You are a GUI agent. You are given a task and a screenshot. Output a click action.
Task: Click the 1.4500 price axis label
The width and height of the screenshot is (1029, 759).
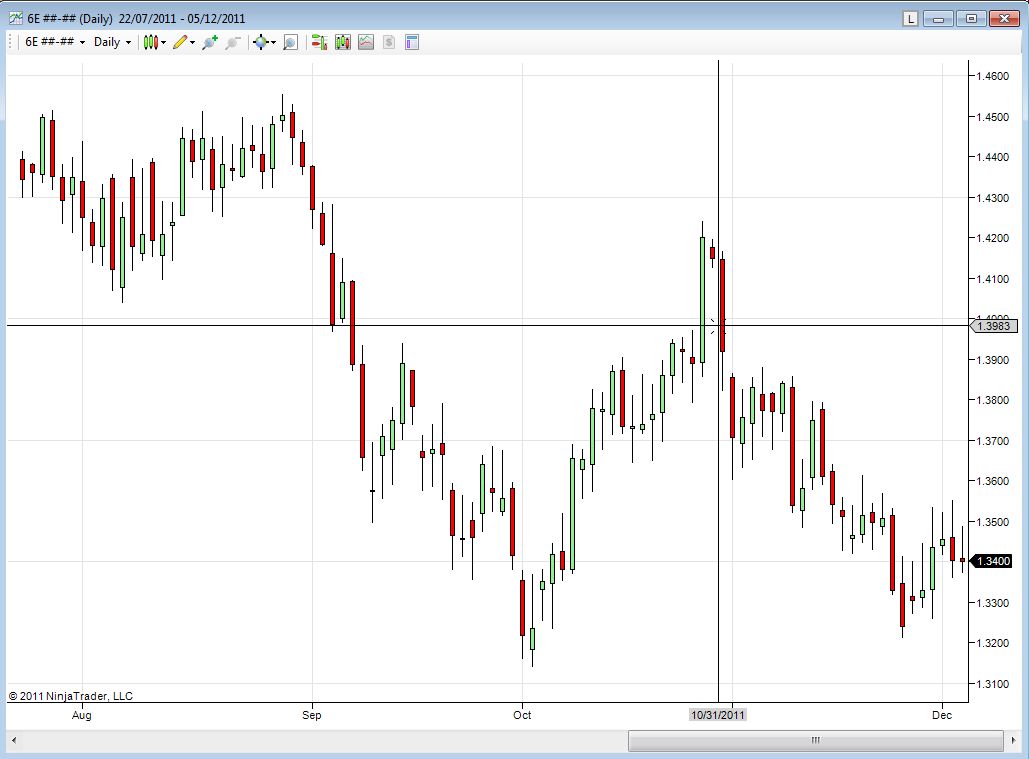click(992, 117)
